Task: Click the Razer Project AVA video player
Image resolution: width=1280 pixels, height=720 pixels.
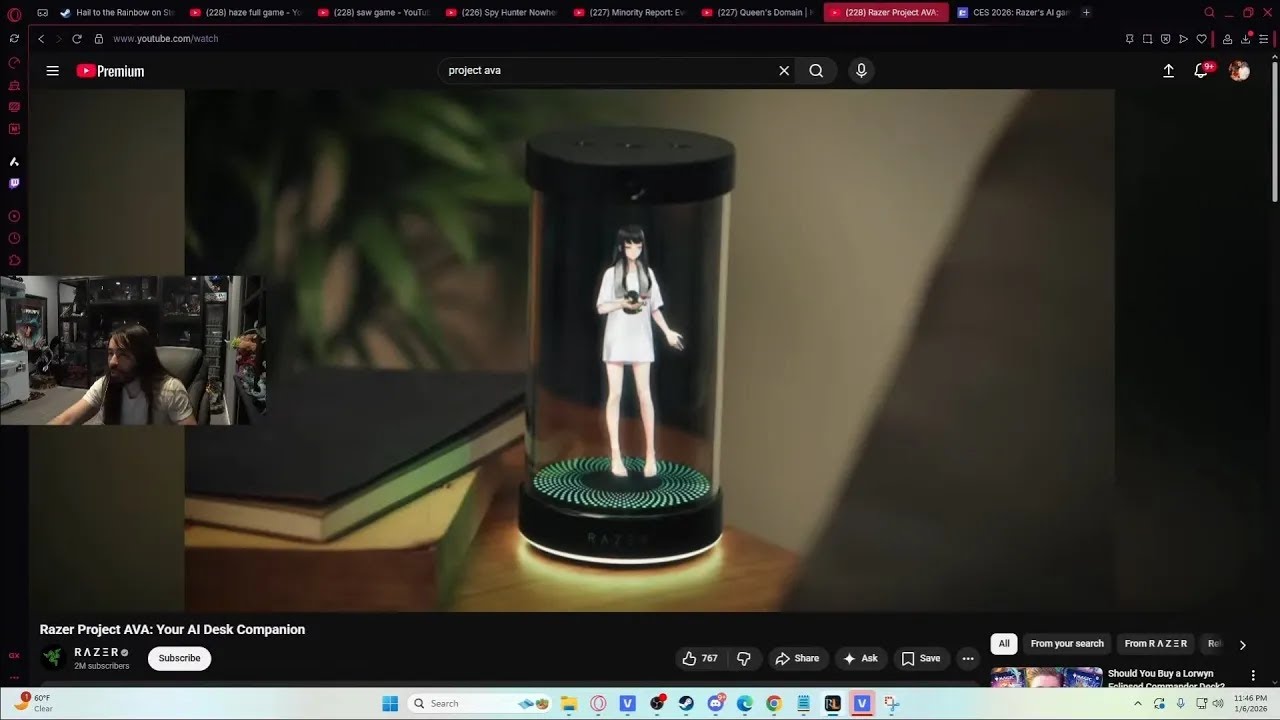Action: (x=649, y=350)
